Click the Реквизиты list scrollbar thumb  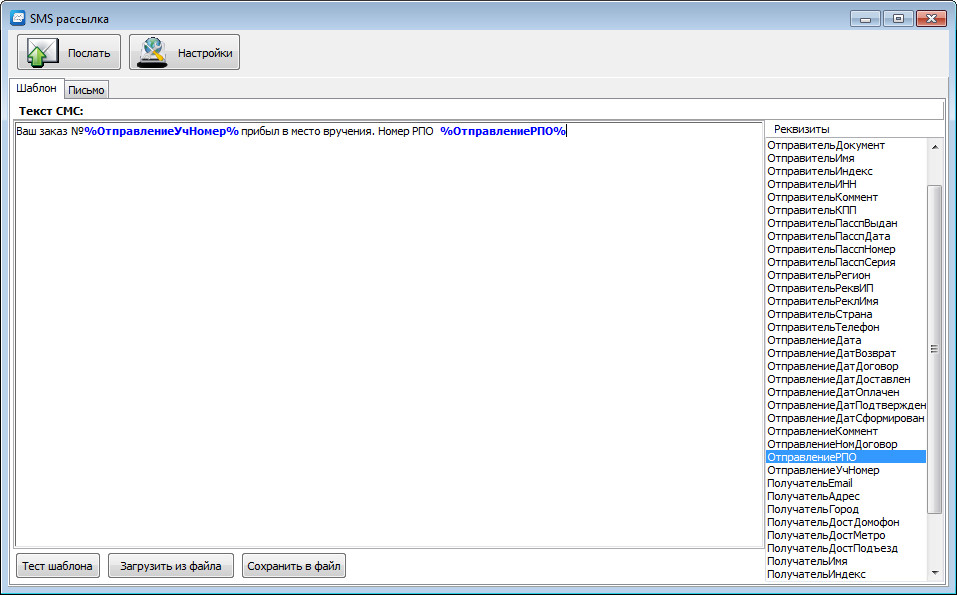click(x=935, y=350)
